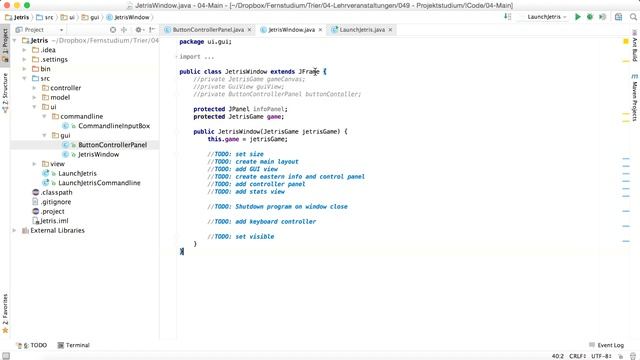640x360 pixels.
Task: Collapse the Jetris root node
Action: coord(15,40)
